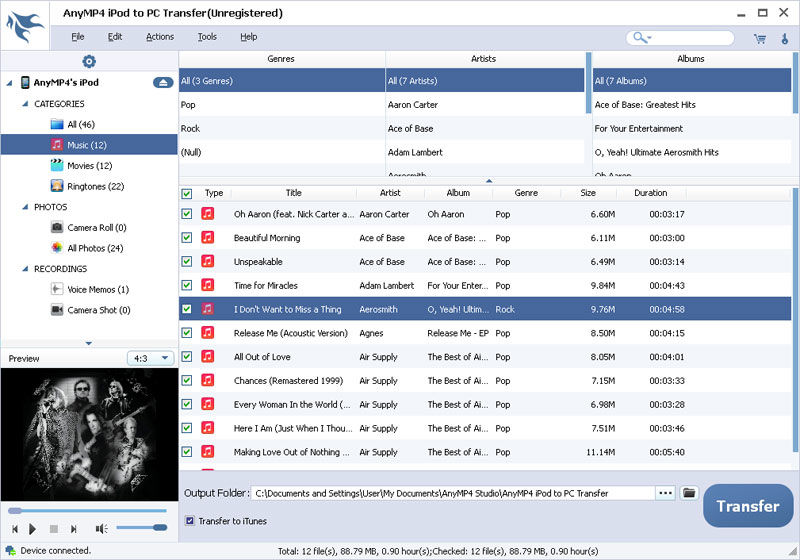
Task: Collapse the CATEGORIES section
Action: 25,104
